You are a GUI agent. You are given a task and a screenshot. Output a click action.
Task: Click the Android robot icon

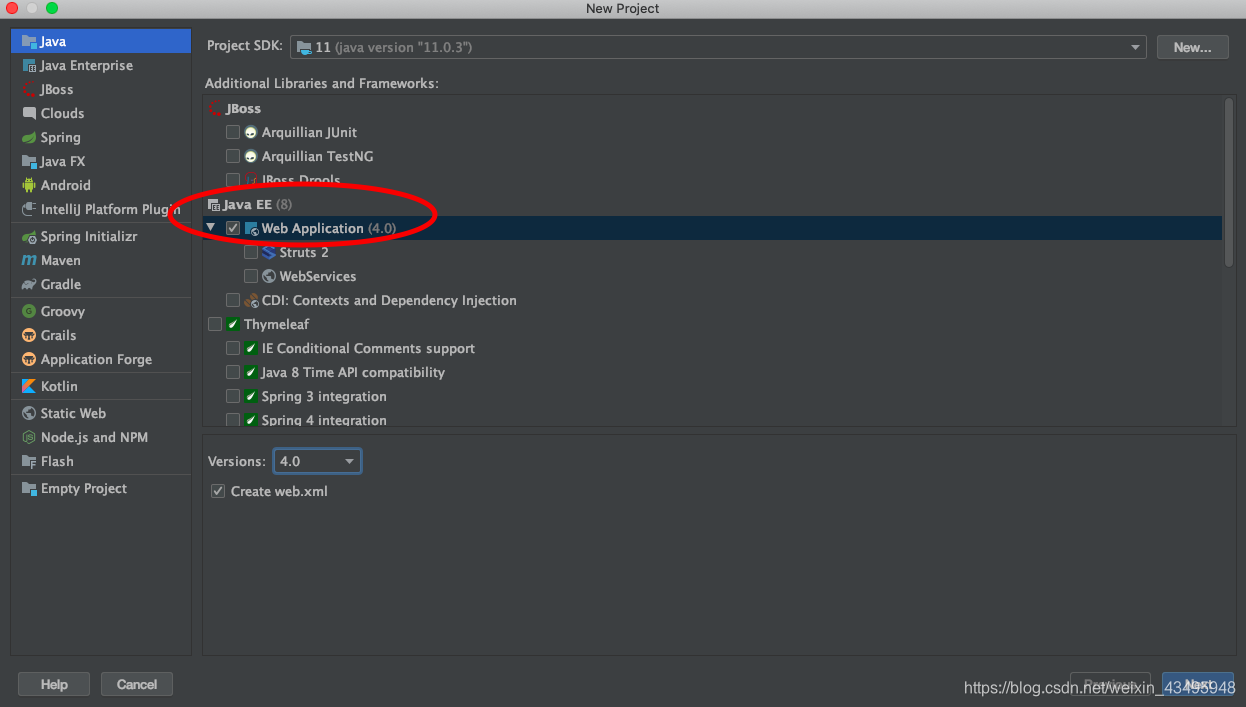coord(29,186)
